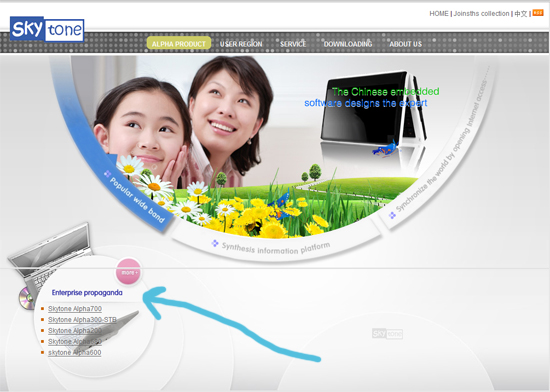Open the SERVICE menu item
This screenshot has width=550, height=392.
pos(293,44)
